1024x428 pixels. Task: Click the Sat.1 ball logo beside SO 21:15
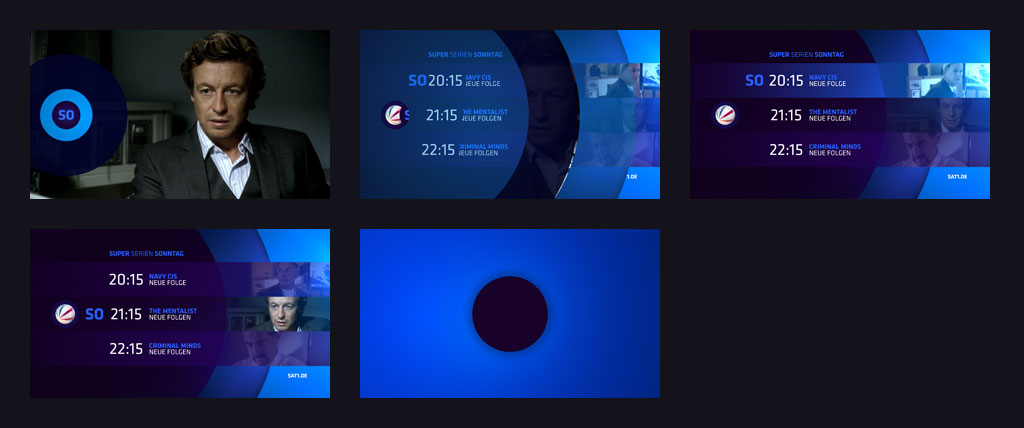65,314
